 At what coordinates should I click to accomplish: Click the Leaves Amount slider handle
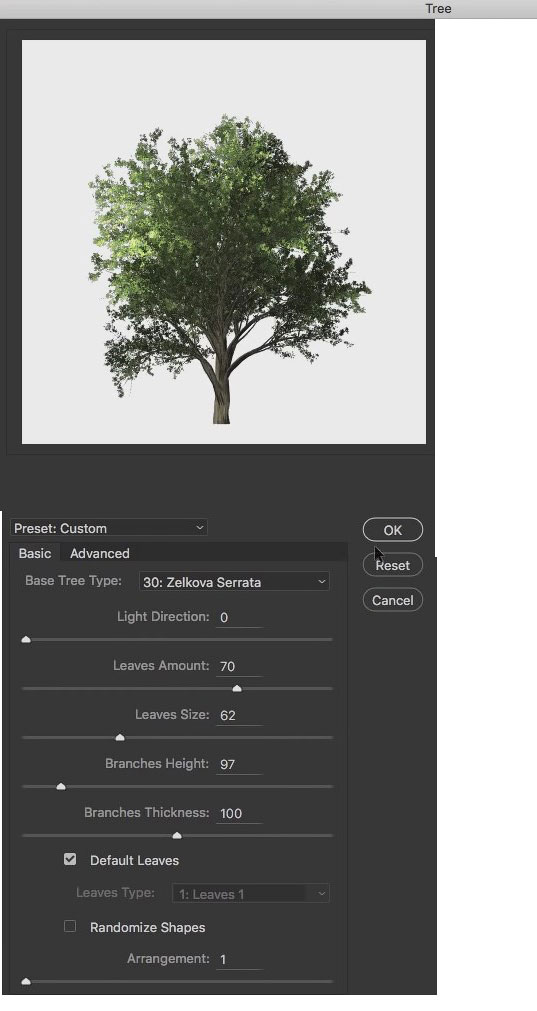[237, 689]
